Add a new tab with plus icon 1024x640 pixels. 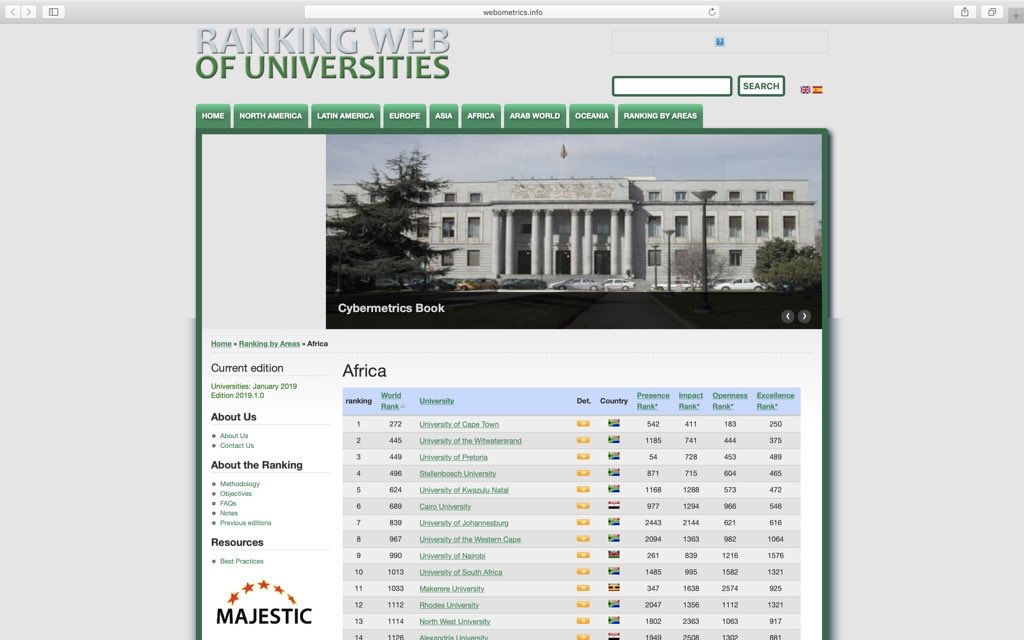point(1016,16)
